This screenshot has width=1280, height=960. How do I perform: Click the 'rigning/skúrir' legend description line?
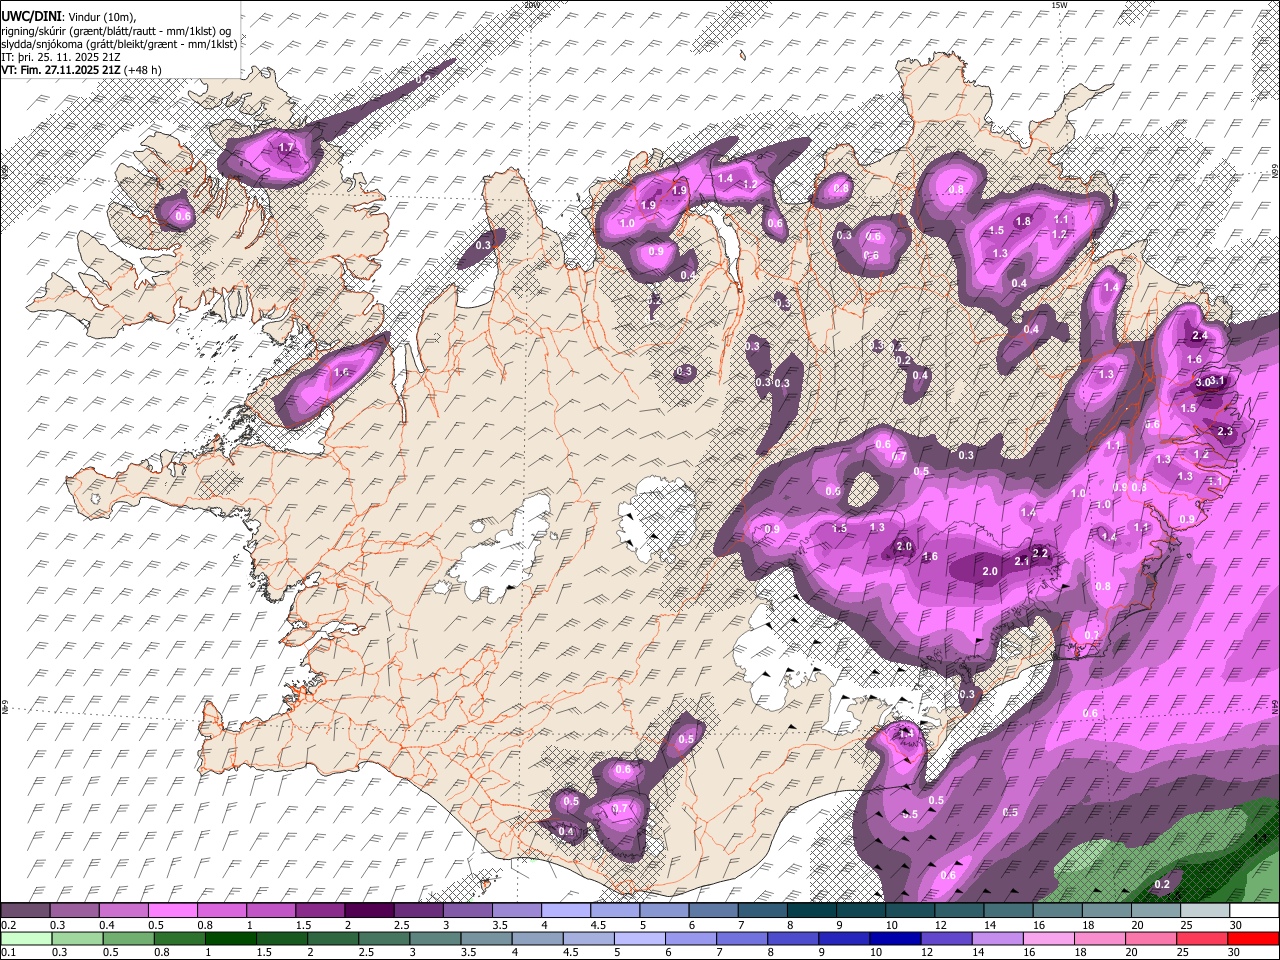coord(116,30)
